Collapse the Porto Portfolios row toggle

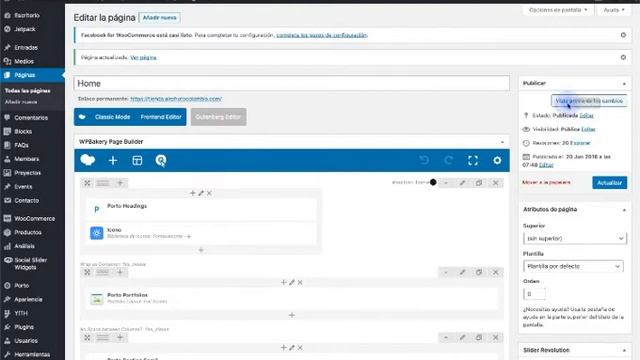[446, 272]
